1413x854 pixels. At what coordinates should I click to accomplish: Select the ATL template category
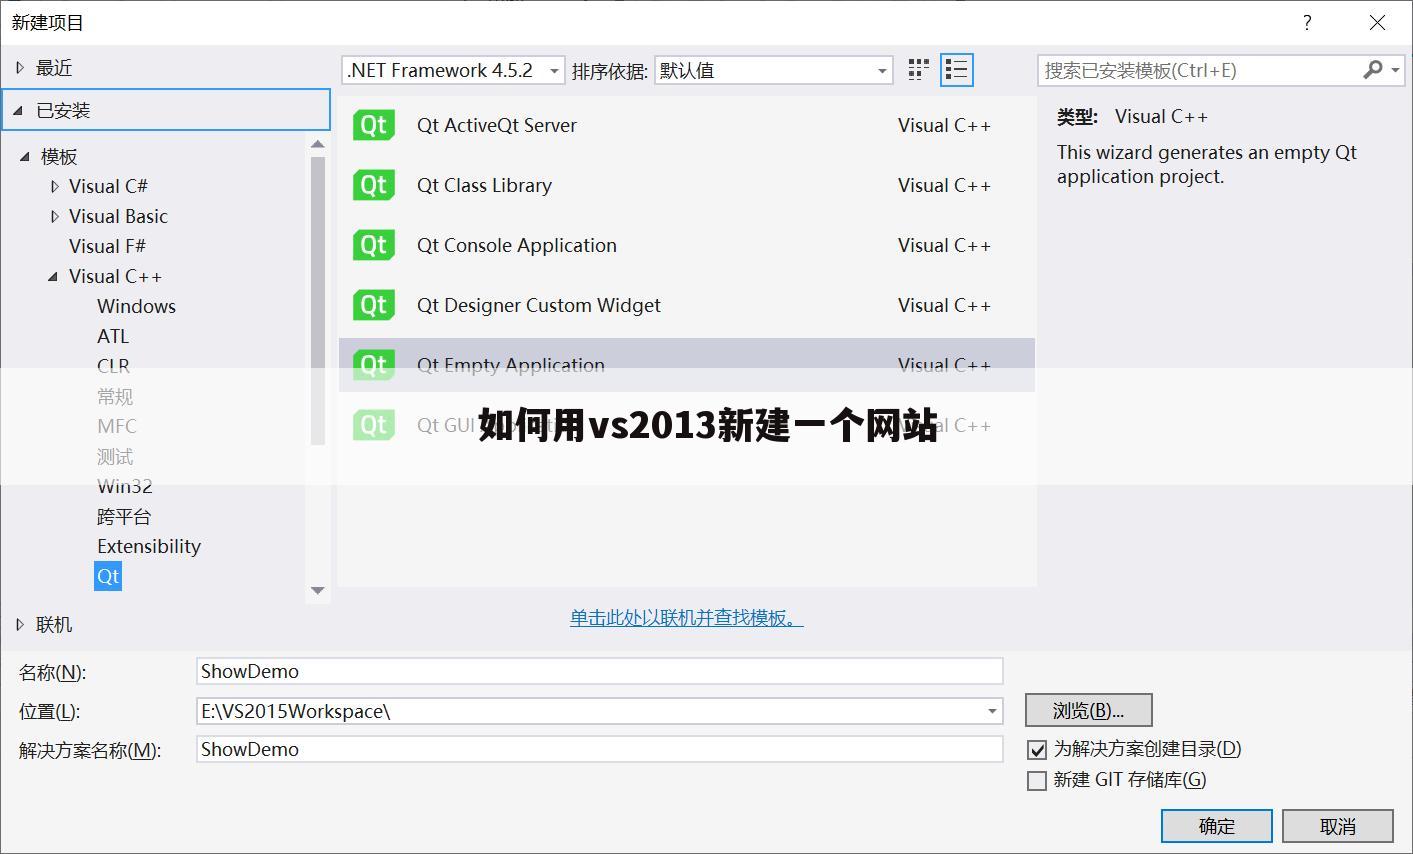[x=113, y=336]
